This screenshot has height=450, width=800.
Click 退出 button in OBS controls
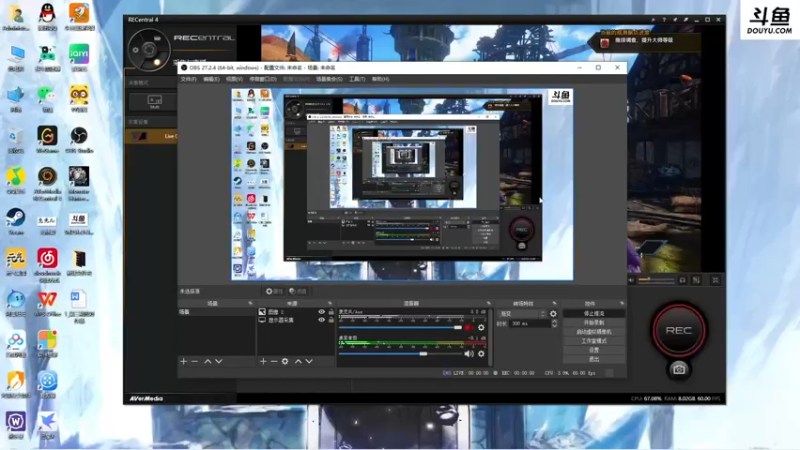click(x=594, y=359)
